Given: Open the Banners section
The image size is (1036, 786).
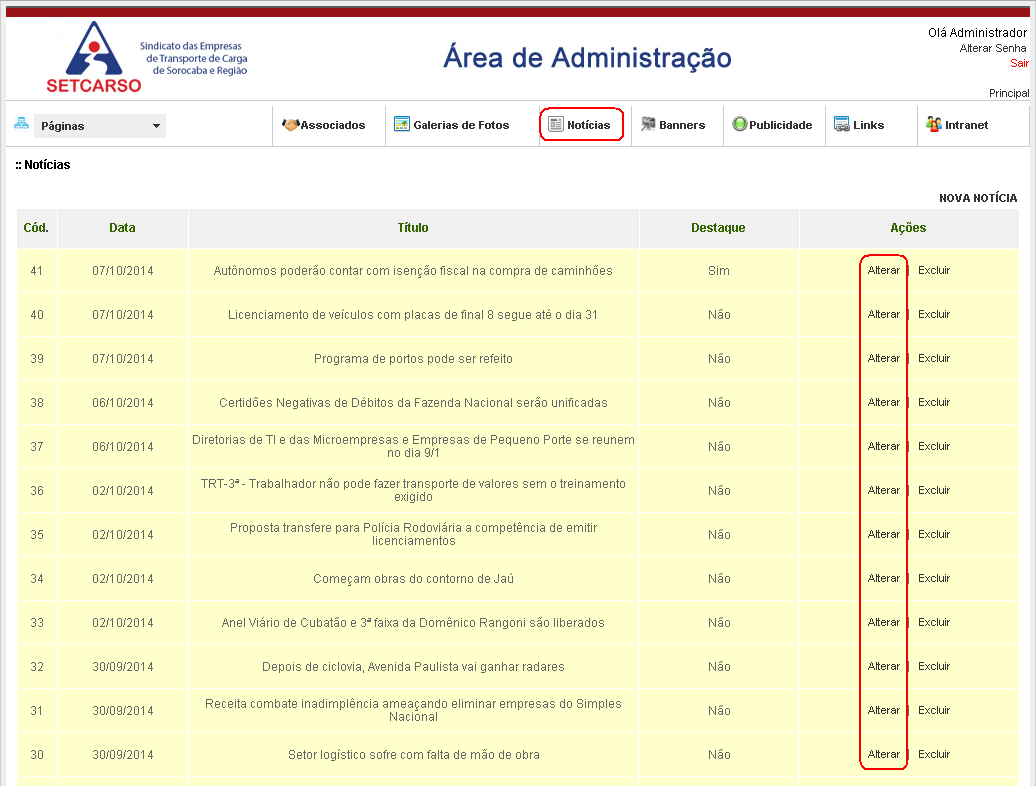Looking at the screenshot, I should point(682,125).
